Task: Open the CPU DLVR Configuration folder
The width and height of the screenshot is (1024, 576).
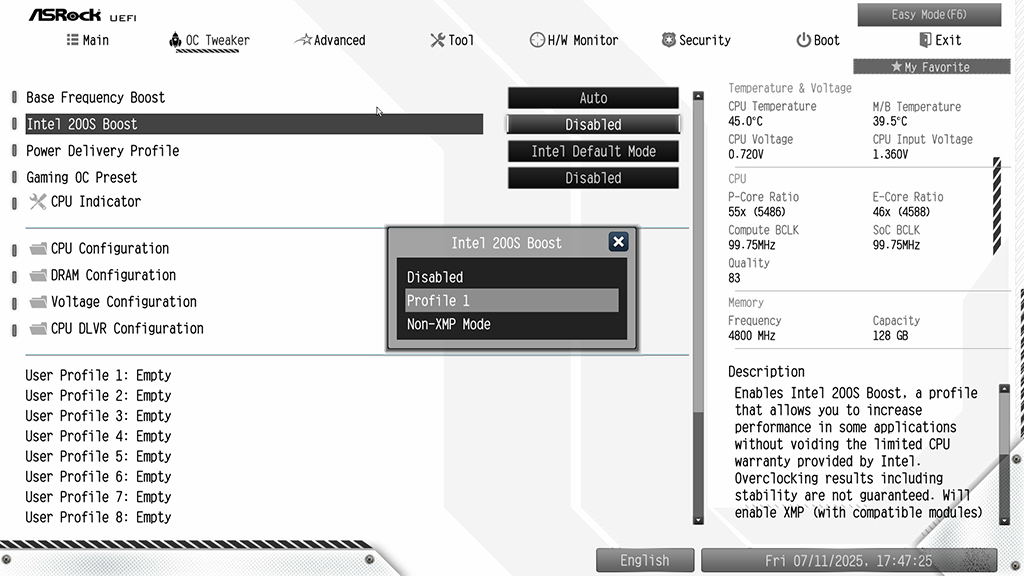Action: click(116, 328)
